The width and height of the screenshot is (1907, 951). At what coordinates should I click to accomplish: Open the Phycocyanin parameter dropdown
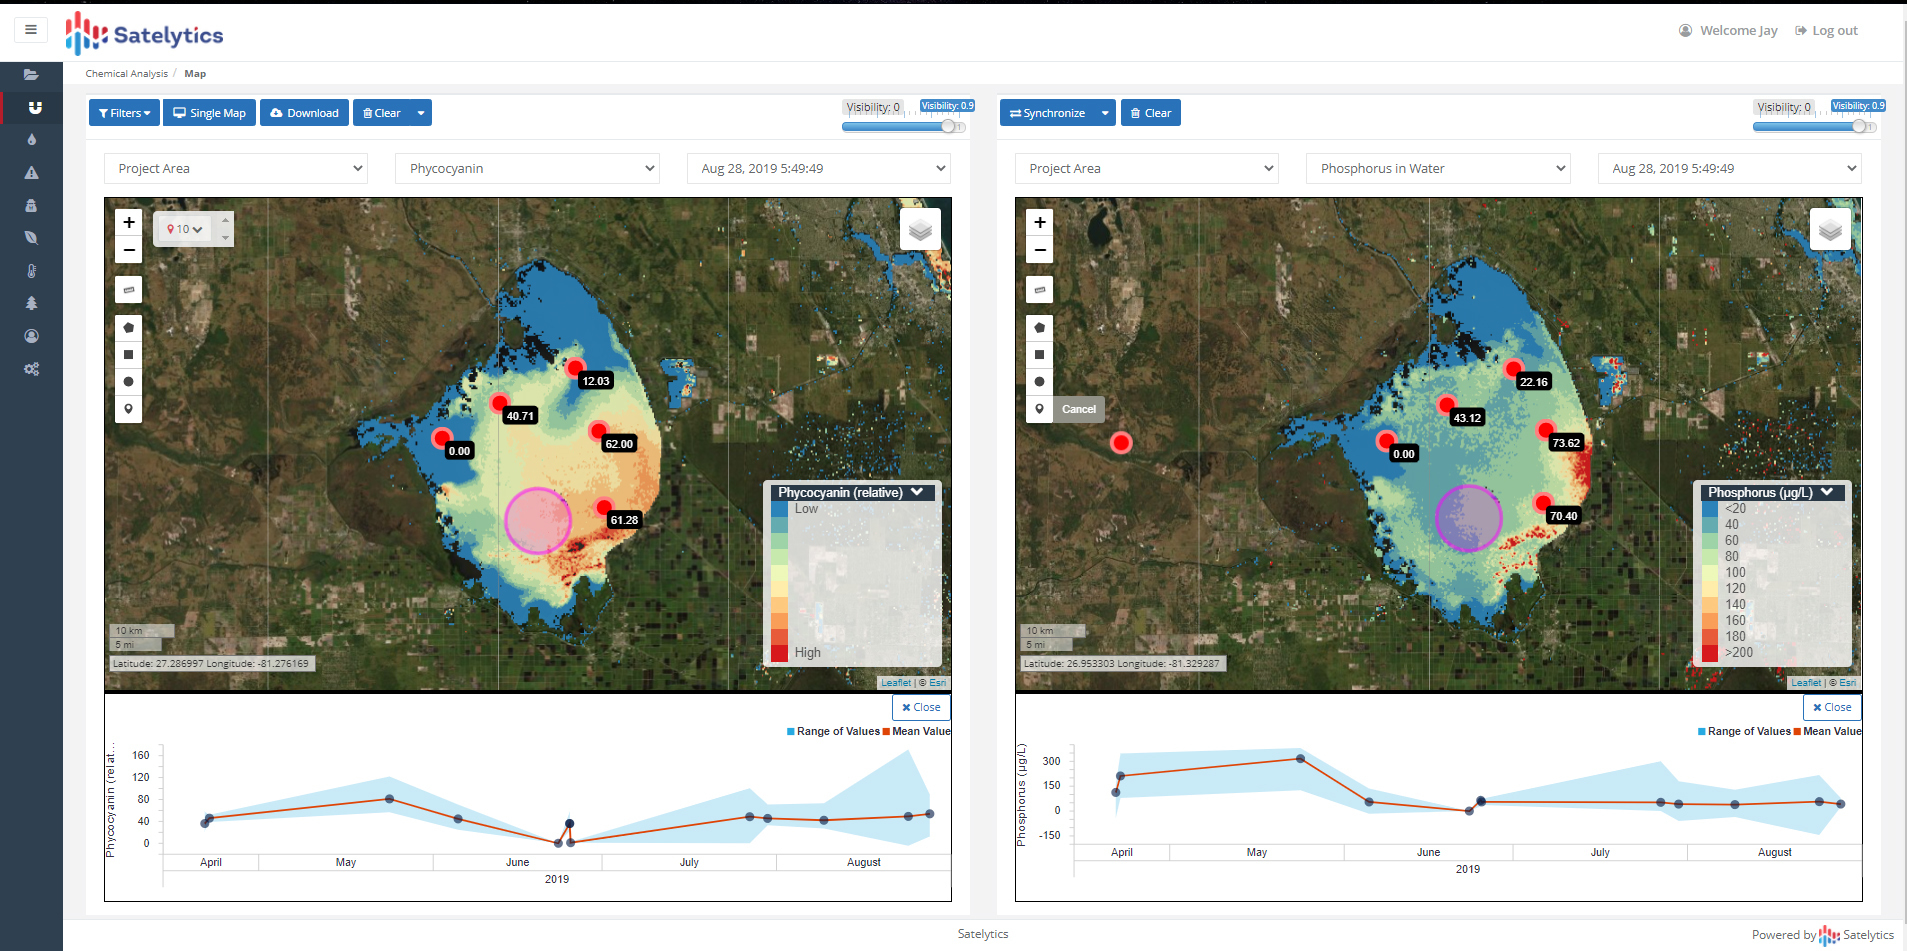(x=527, y=168)
